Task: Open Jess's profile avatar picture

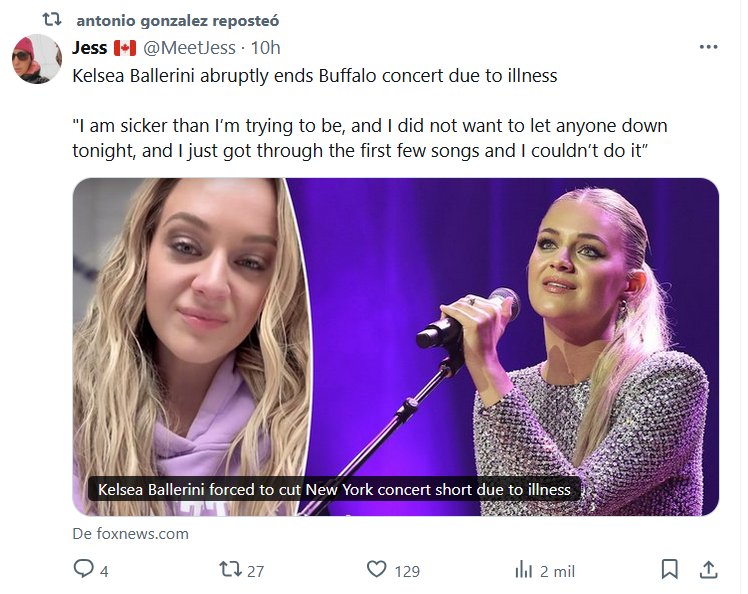Action: tap(37, 59)
